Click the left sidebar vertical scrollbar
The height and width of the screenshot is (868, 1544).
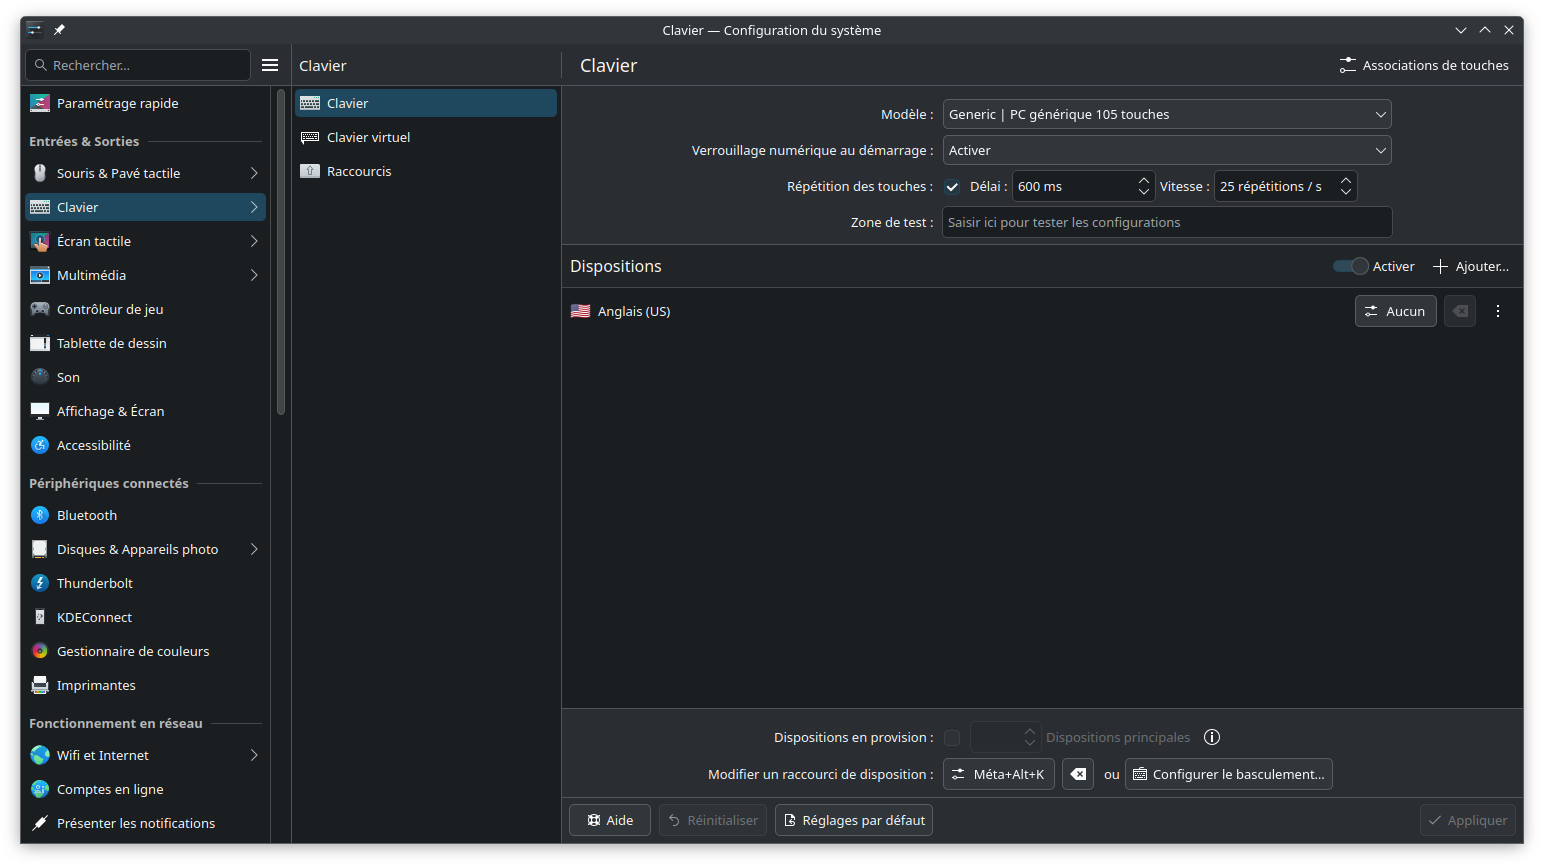click(281, 252)
